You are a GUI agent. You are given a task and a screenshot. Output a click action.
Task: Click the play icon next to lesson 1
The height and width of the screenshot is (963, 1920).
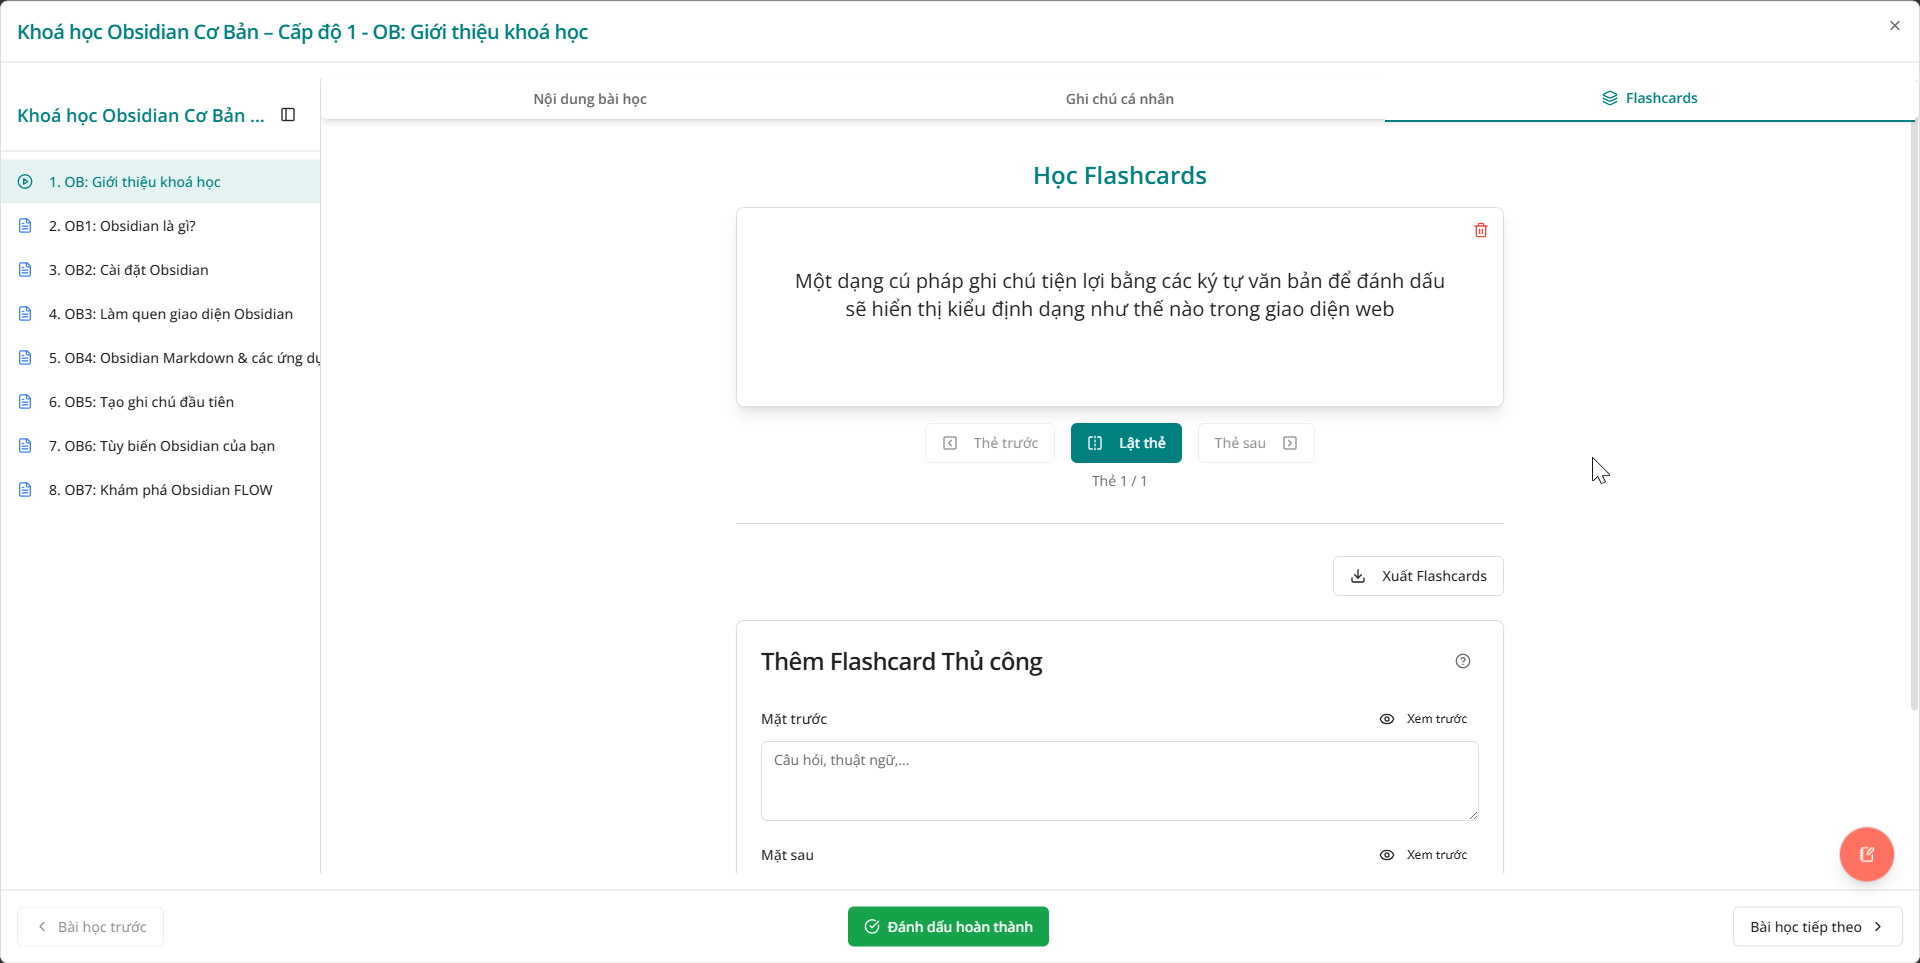[x=24, y=181]
